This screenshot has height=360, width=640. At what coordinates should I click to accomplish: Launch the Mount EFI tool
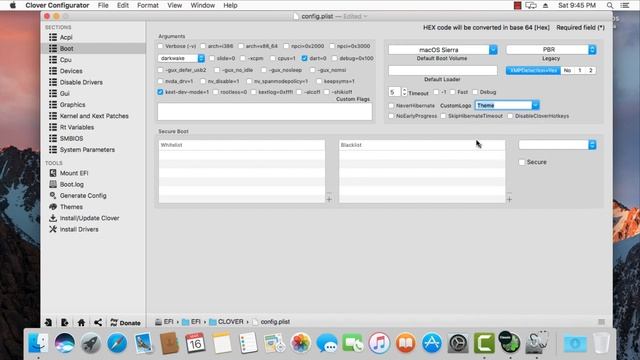(x=73, y=173)
